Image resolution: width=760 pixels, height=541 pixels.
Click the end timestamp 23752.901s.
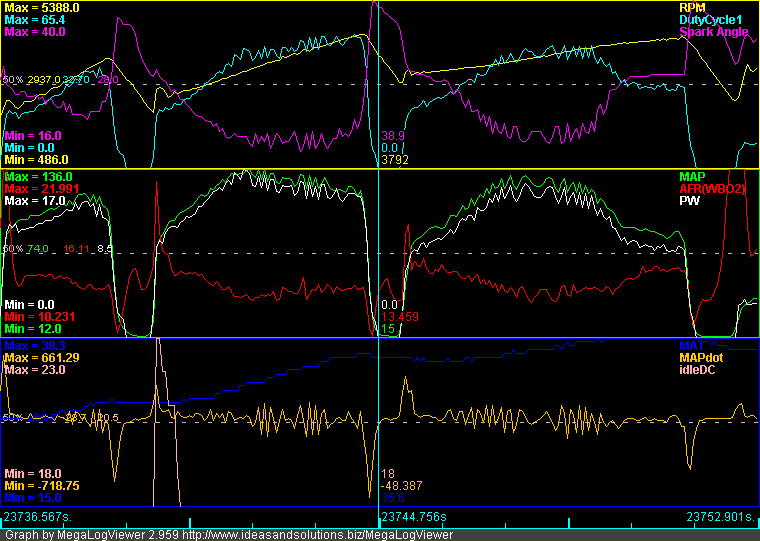[x=721, y=517]
